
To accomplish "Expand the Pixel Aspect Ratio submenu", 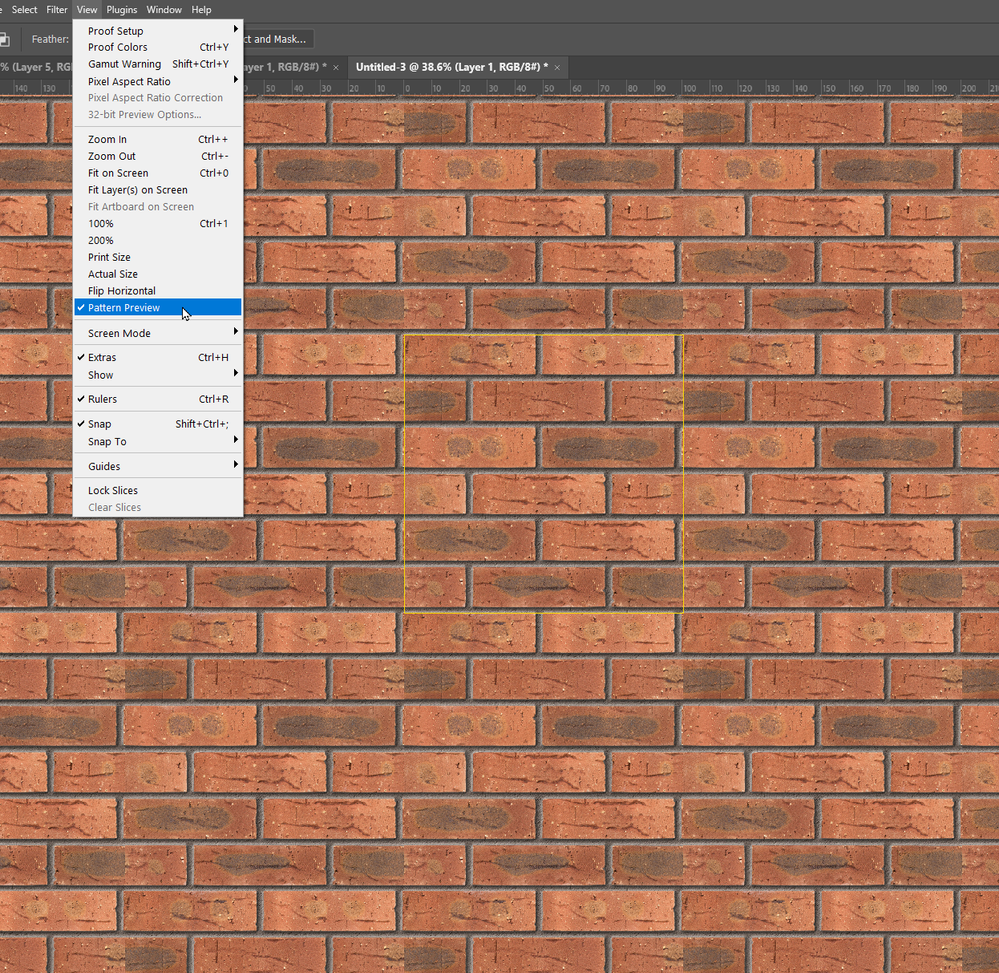I will coord(158,81).
